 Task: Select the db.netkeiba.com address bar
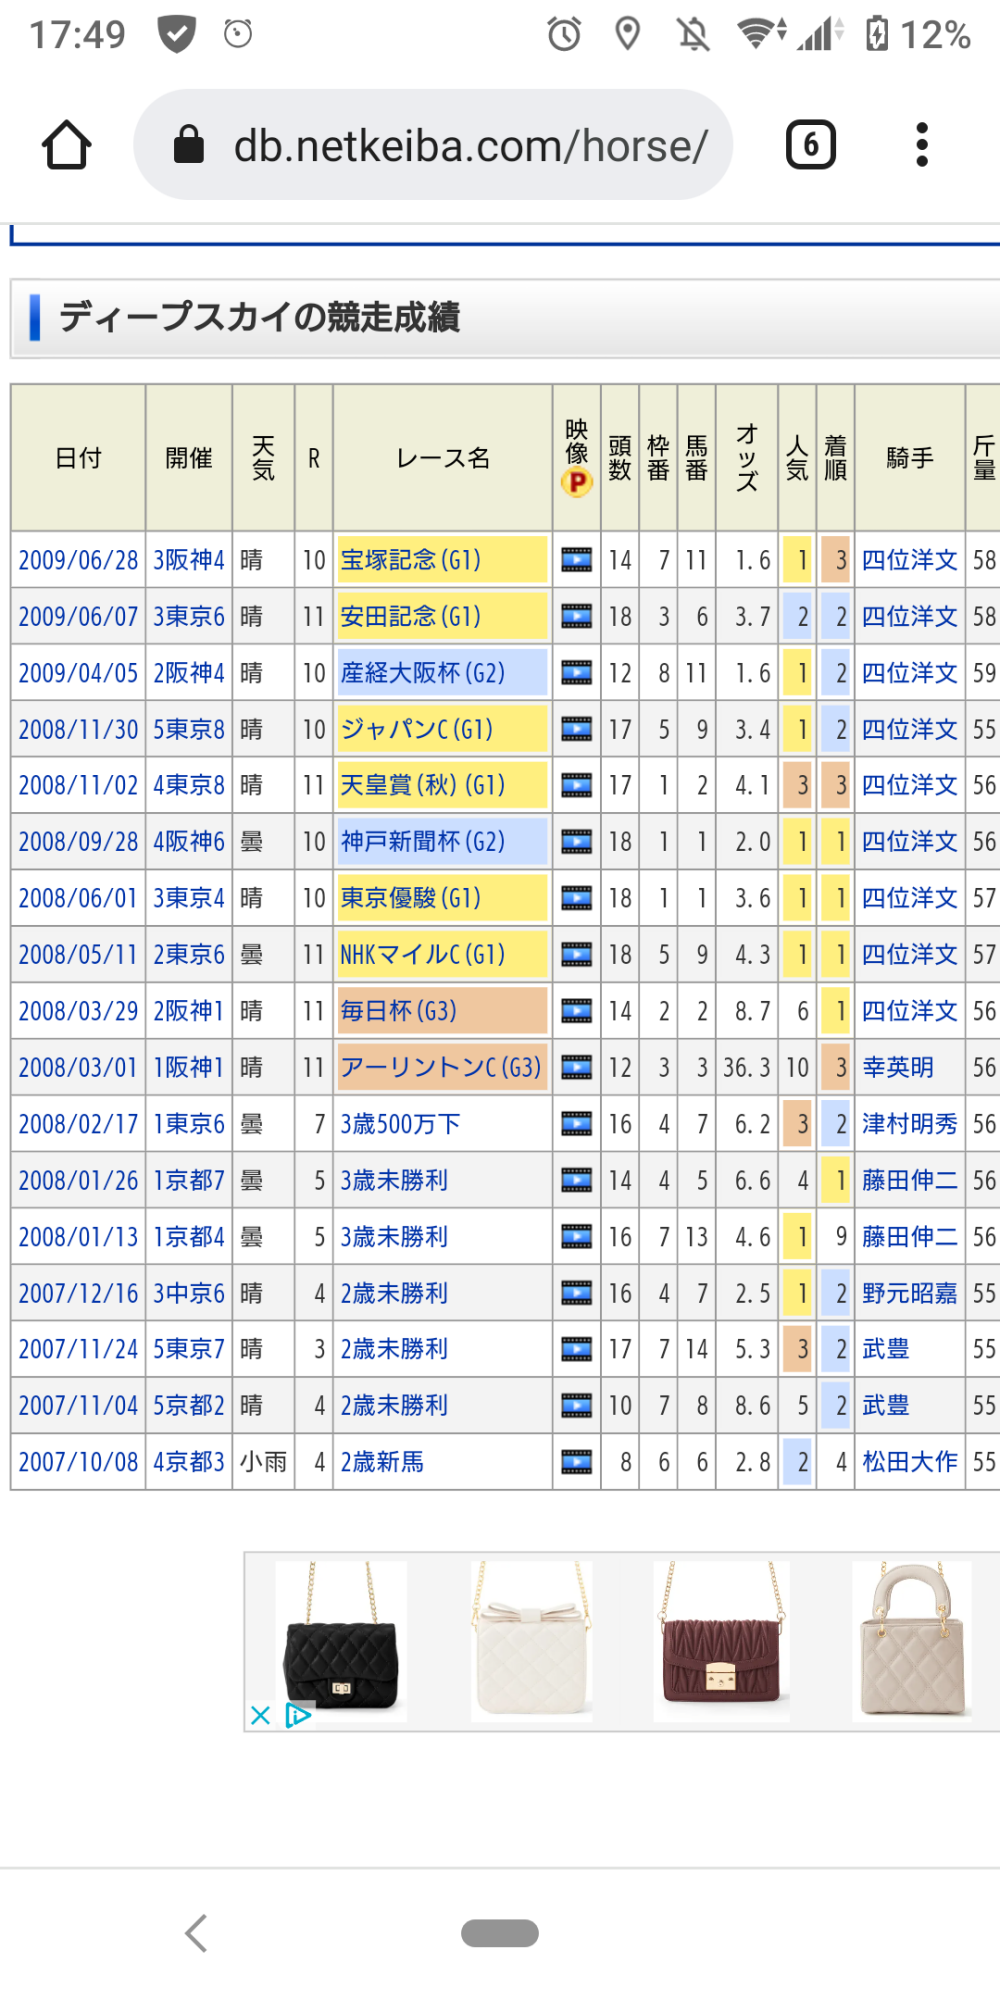coord(433,145)
